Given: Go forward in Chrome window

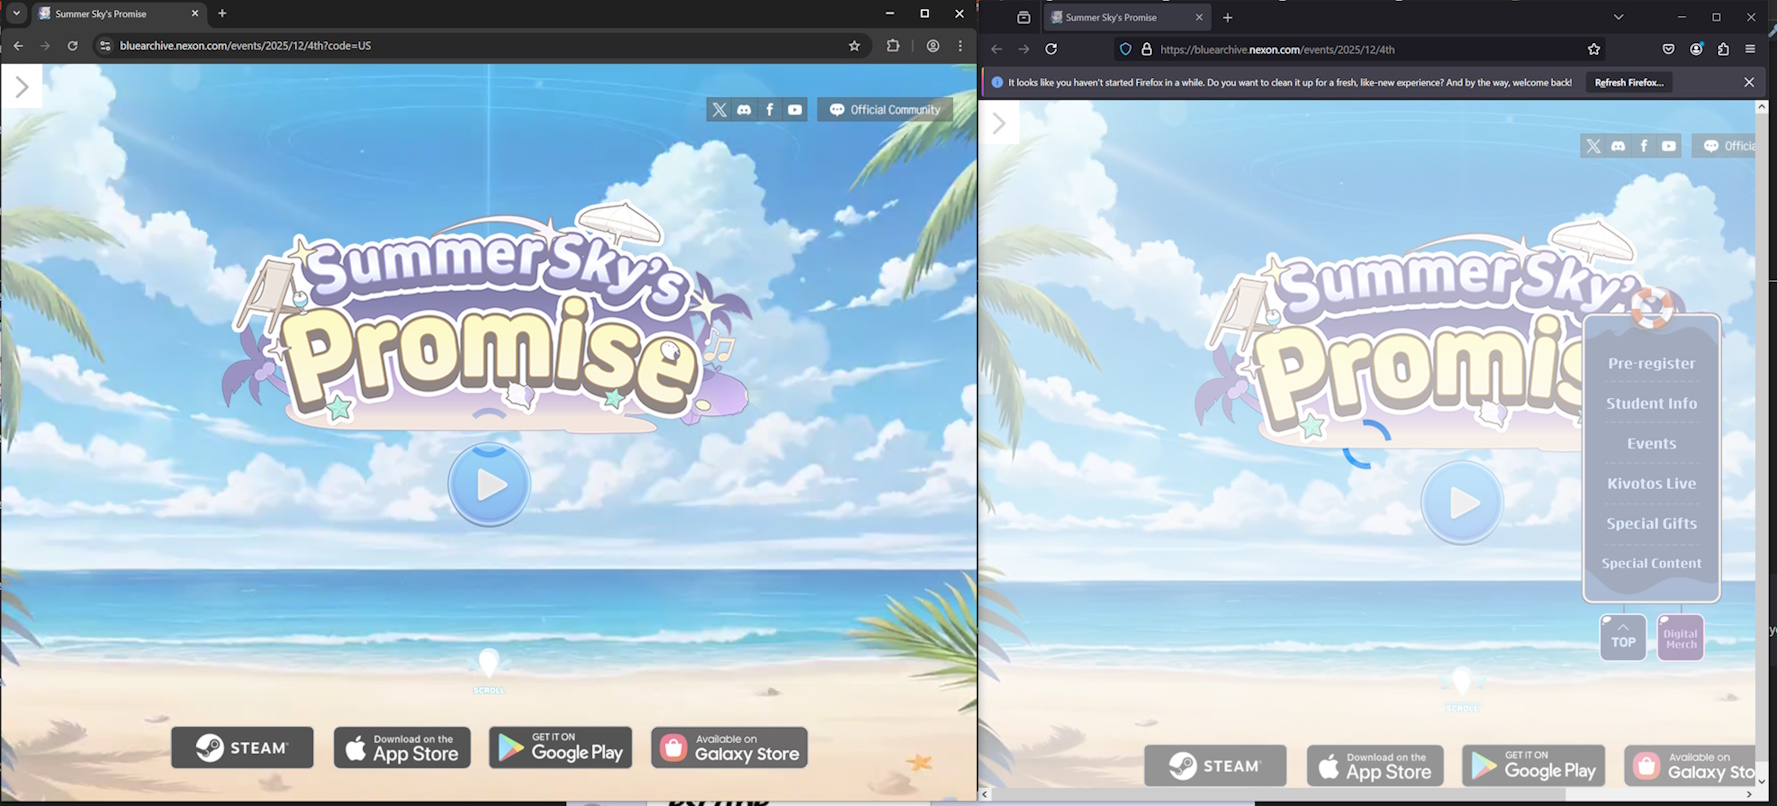Looking at the screenshot, I should coord(45,46).
